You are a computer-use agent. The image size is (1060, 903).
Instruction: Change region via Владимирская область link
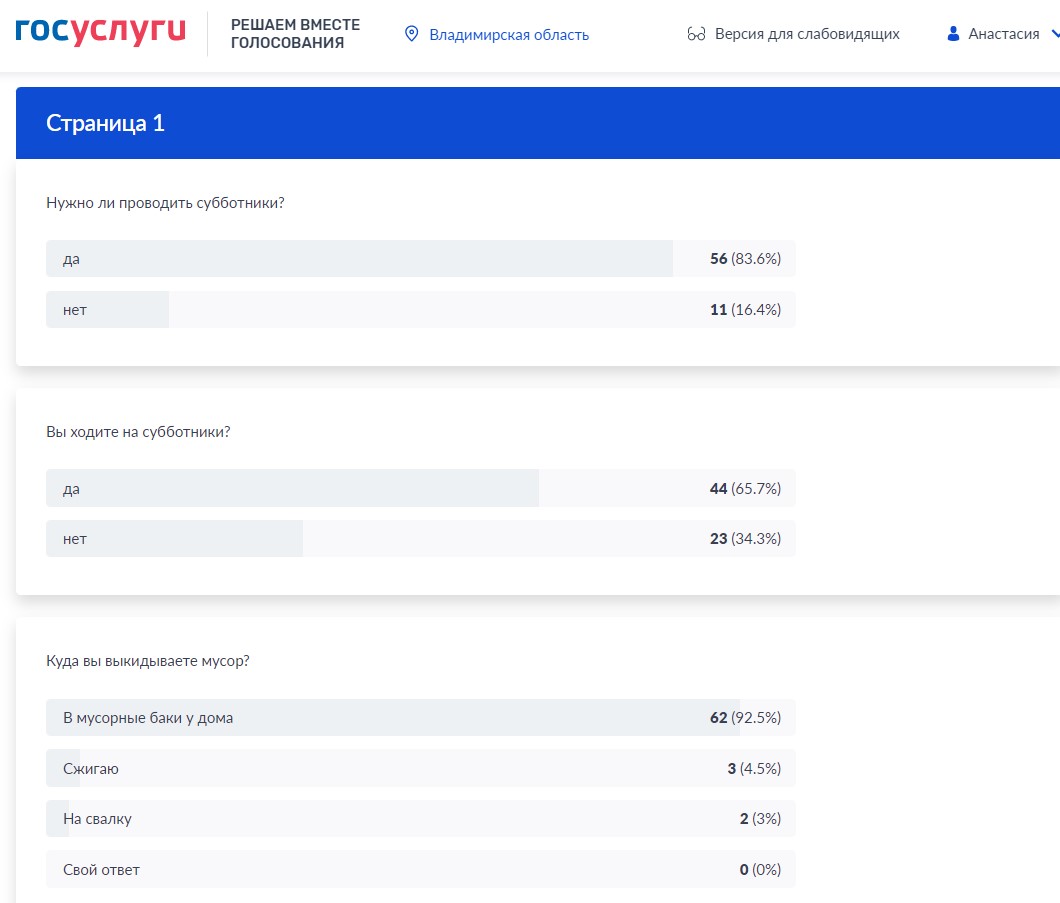509,35
